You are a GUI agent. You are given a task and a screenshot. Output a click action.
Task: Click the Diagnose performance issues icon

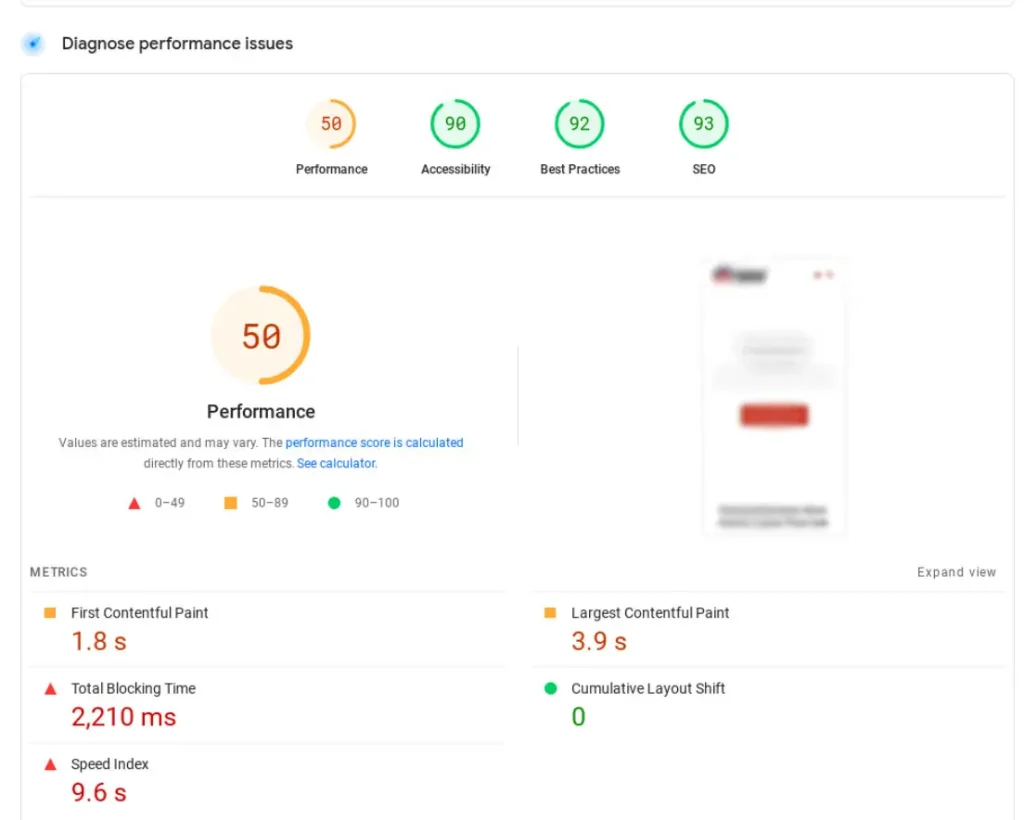pyautogui.click(x=34, y=44)
